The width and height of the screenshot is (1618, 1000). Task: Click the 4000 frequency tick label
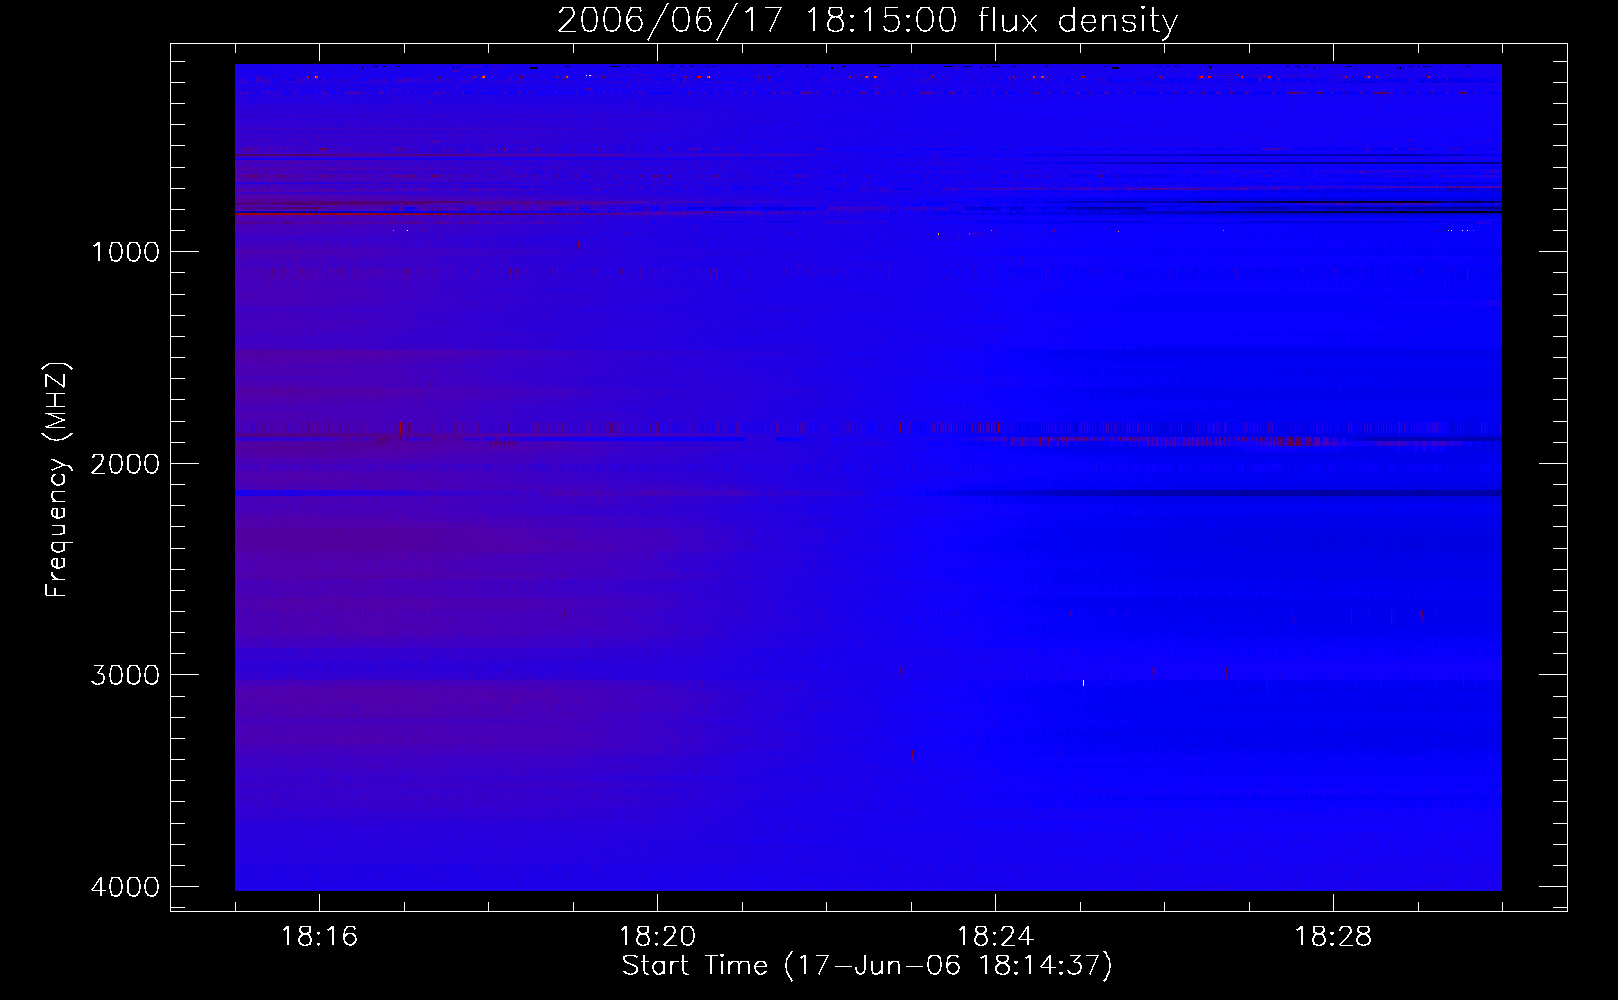(x=125, y=887)
